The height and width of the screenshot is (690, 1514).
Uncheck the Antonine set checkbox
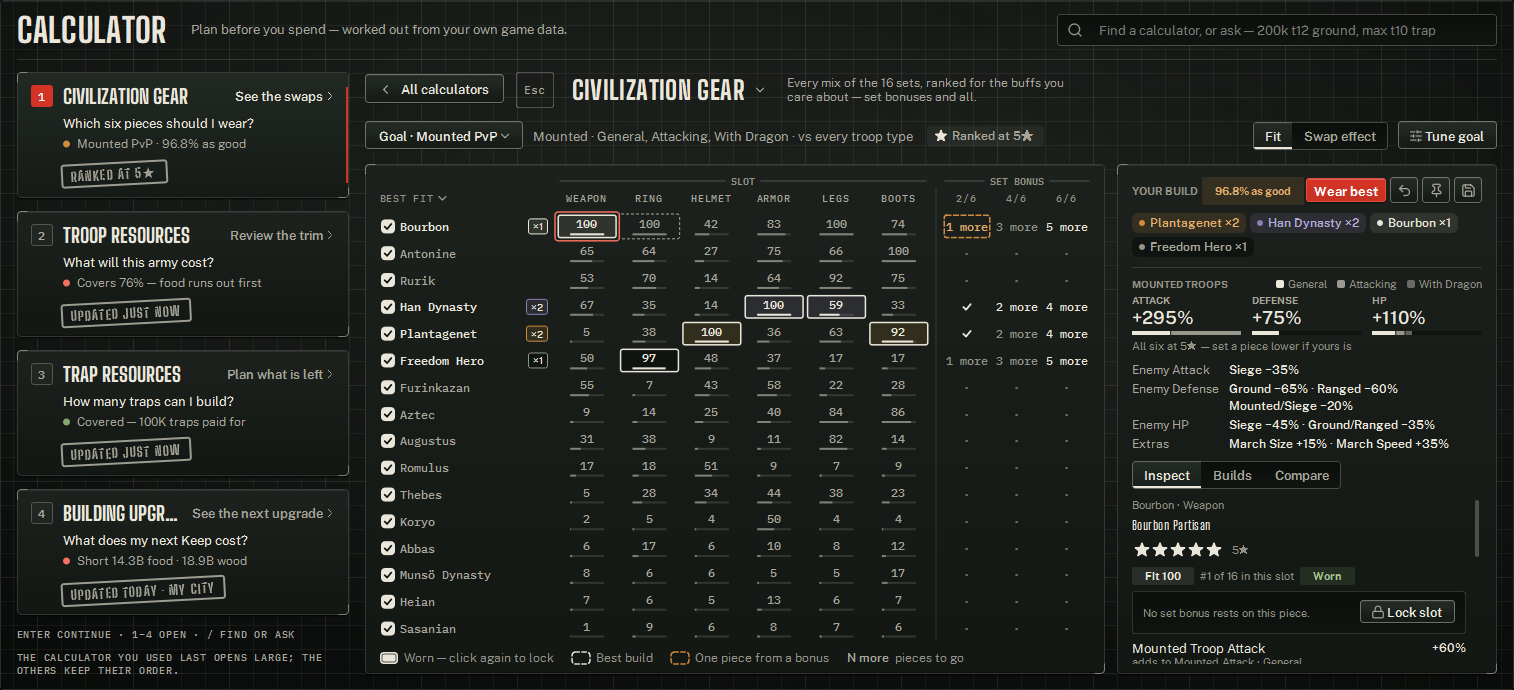388,254
